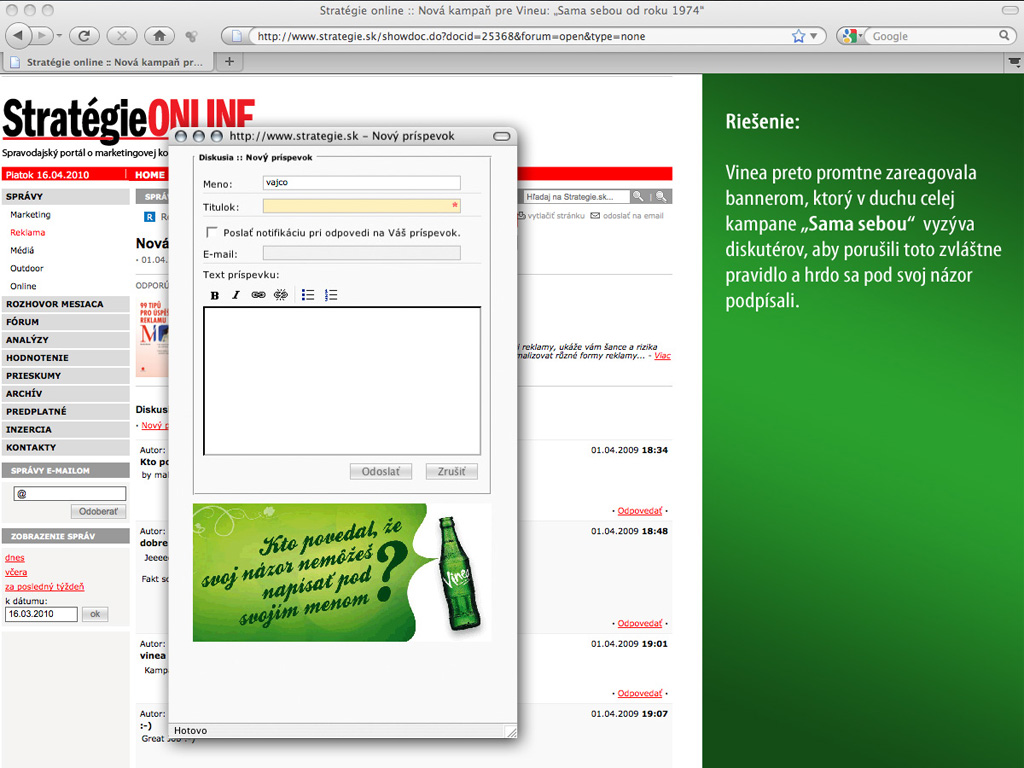The height and width of the screenshot is (768, 1024).
Task: Open HODNOTENIE menu item
Action: 66,358
